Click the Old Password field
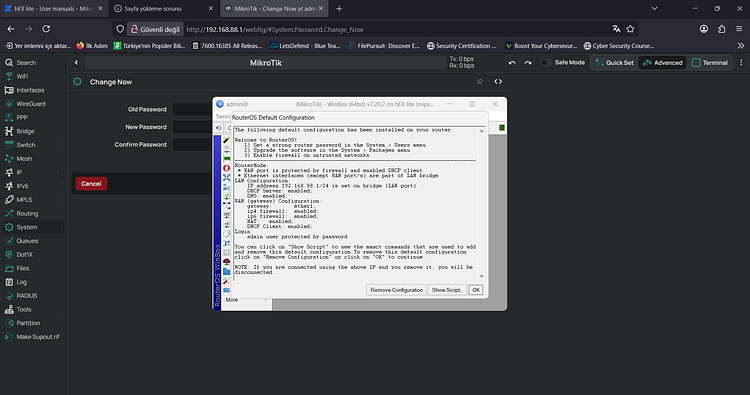Screen dimensions: 750x395 tap(193, 110)
